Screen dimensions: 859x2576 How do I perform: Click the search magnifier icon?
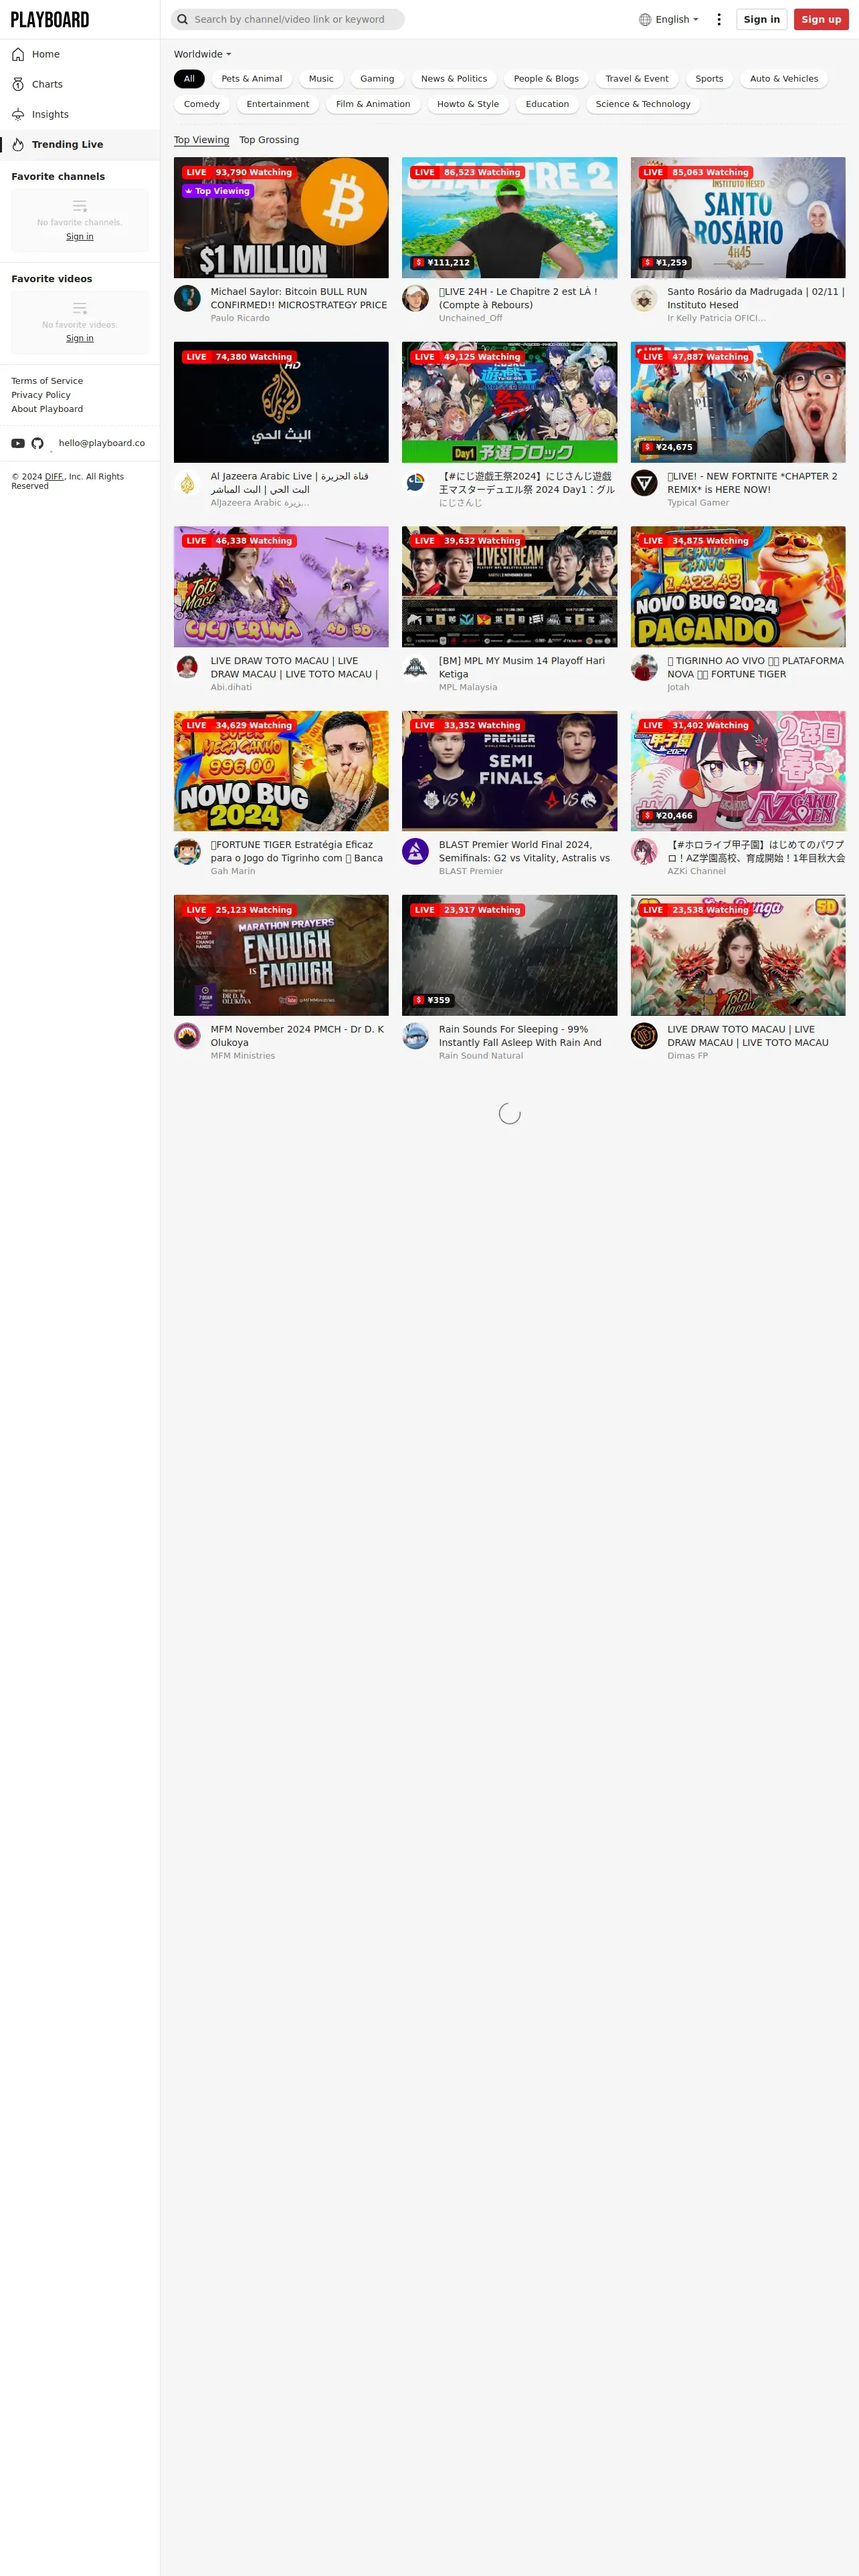[183, 19]
